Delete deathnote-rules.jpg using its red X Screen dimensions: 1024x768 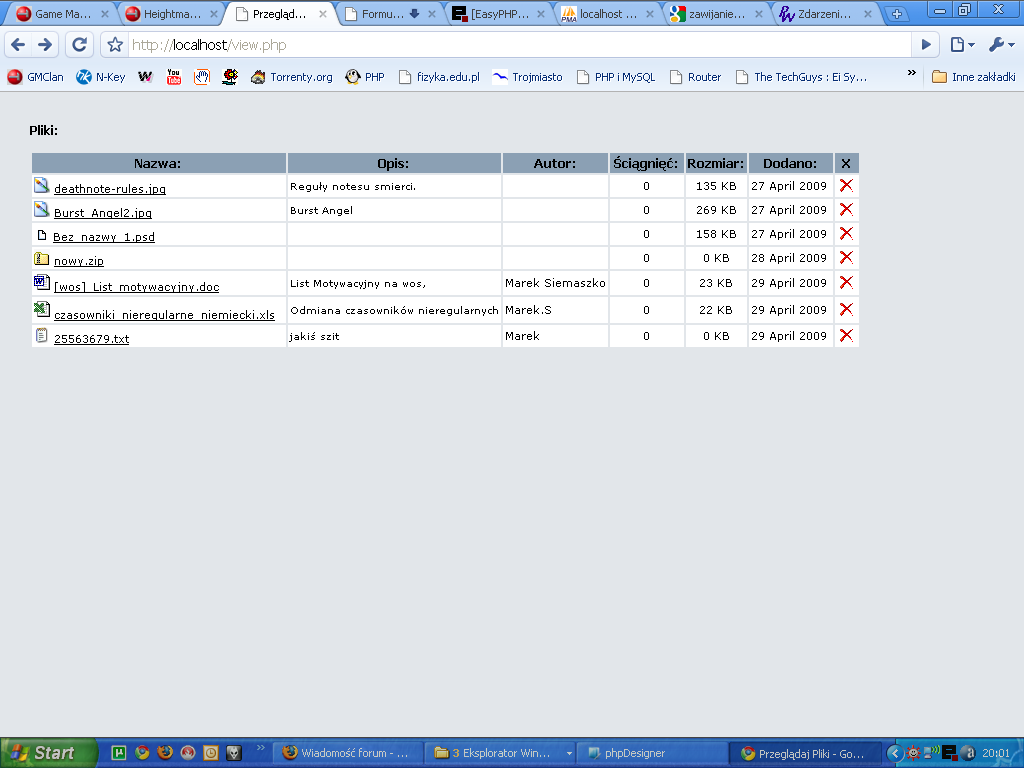(846, 186)
